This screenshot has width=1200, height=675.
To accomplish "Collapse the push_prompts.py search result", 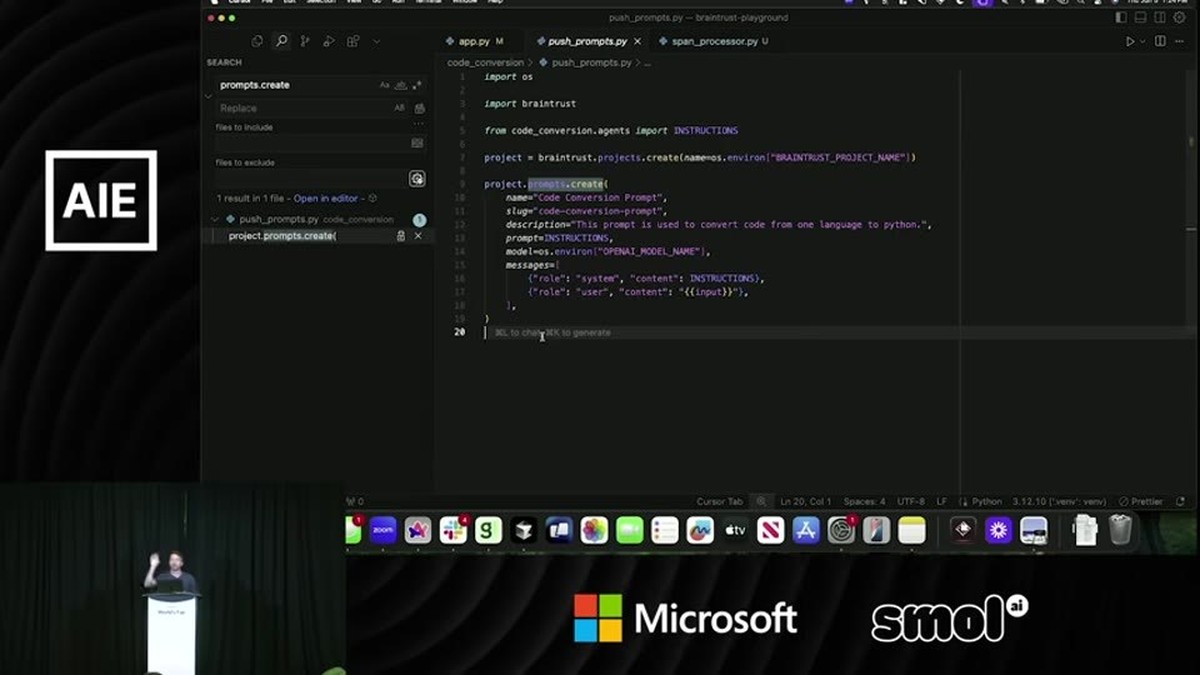I will (215, 219).
